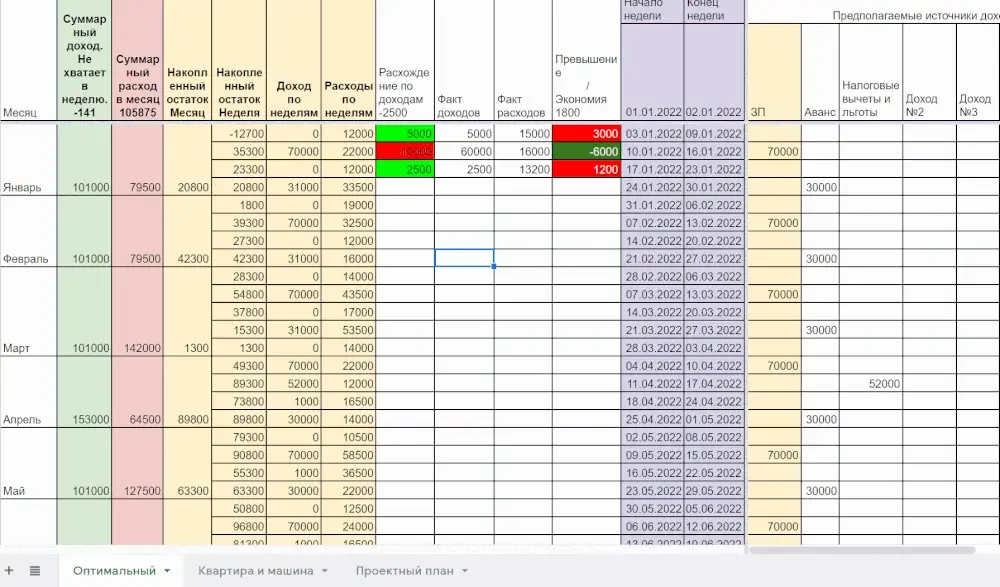Select Январь accumulated balance 20800
This screenshot has width=1000, height=587.
point(187,160)
